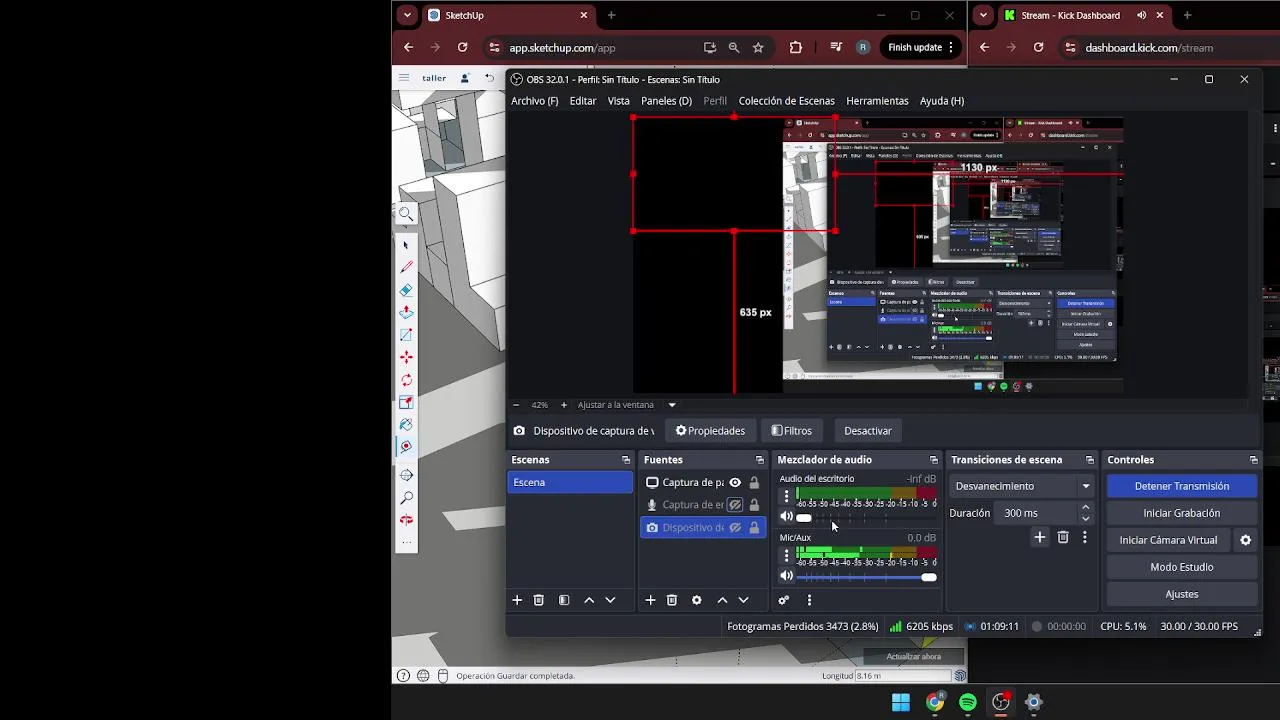Select the SketchUp Paint Bucket tool
This screenshot has height=720, width=1280.
(x=406, y=425)
